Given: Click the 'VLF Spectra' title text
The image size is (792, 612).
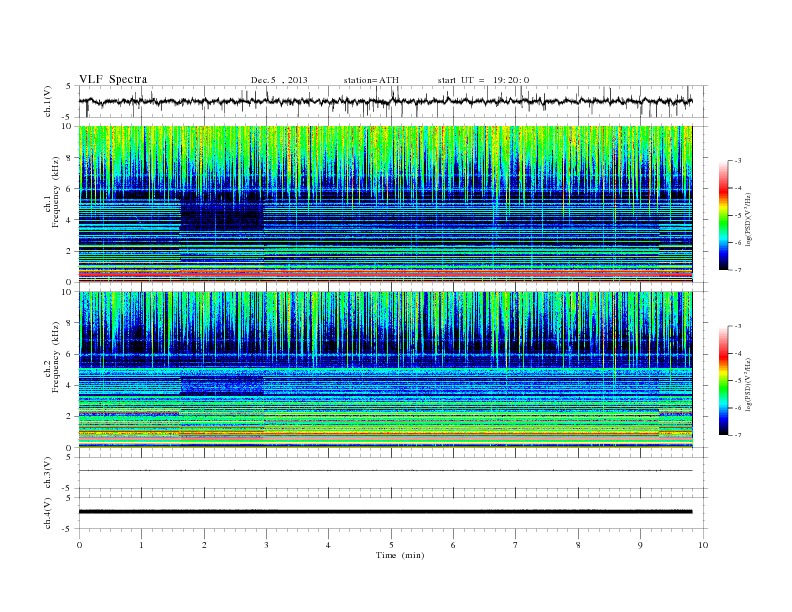Looking at the screenshot, I should pyautogui.click(x=113, y=79).
